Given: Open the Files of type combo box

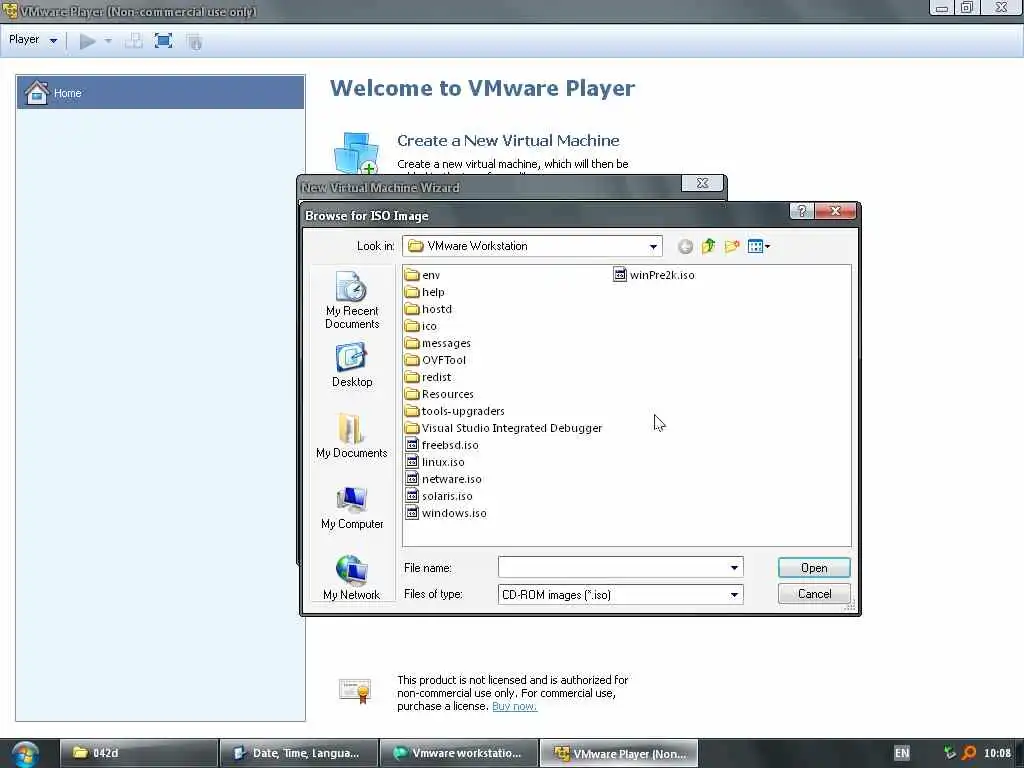Looking at the screenshot, I should click(x=620, y=594).
